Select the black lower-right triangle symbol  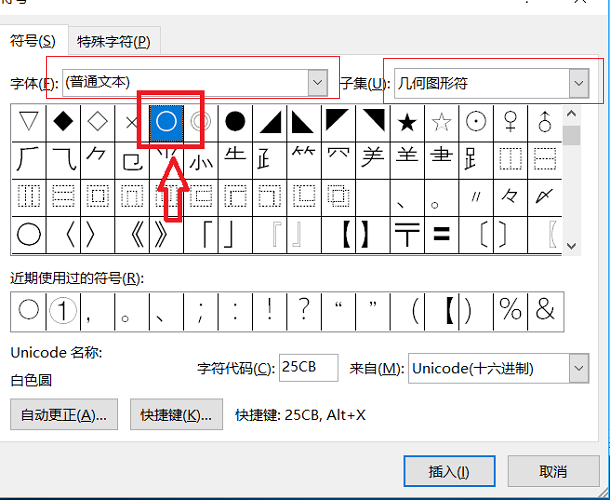[x=270, y=123]
